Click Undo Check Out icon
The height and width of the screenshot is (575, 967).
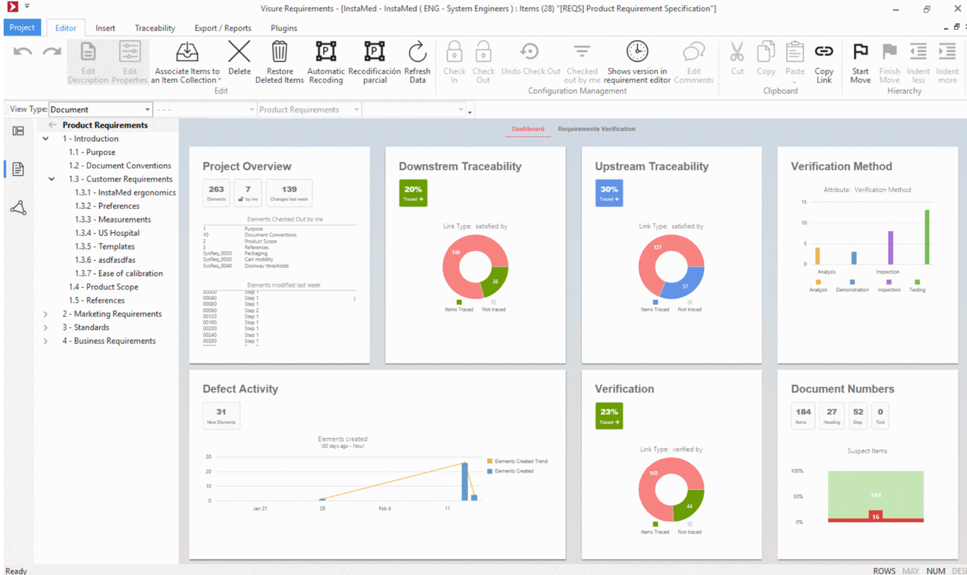(530, 51)
